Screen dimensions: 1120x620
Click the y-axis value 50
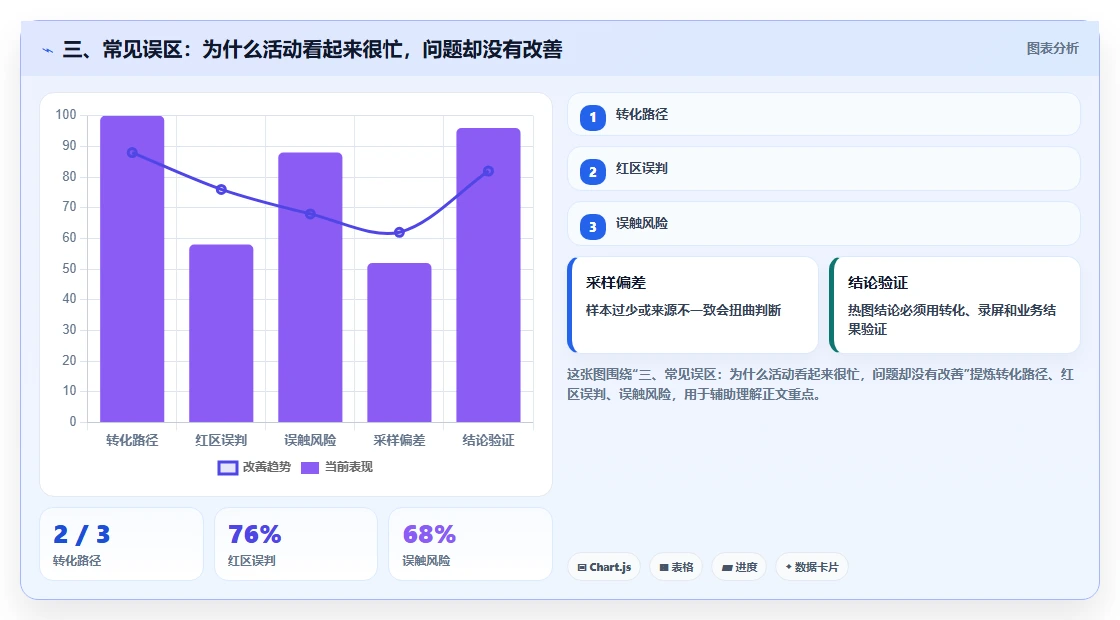tap(69, 269)
